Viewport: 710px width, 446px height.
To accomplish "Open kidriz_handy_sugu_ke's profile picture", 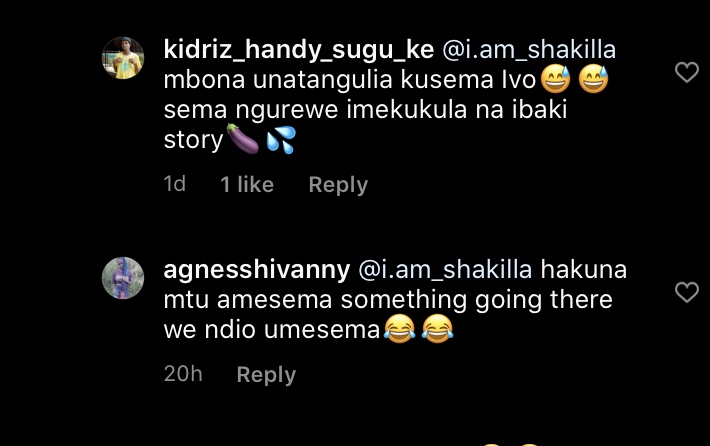I will [x=123, y=58].
